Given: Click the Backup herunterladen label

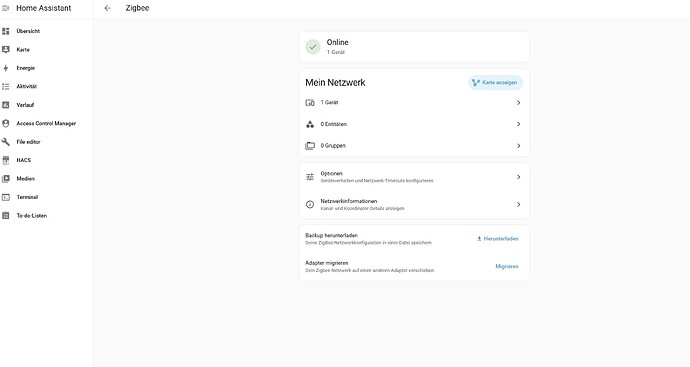Looking at the screenshot, I should [x=331, y=235].
